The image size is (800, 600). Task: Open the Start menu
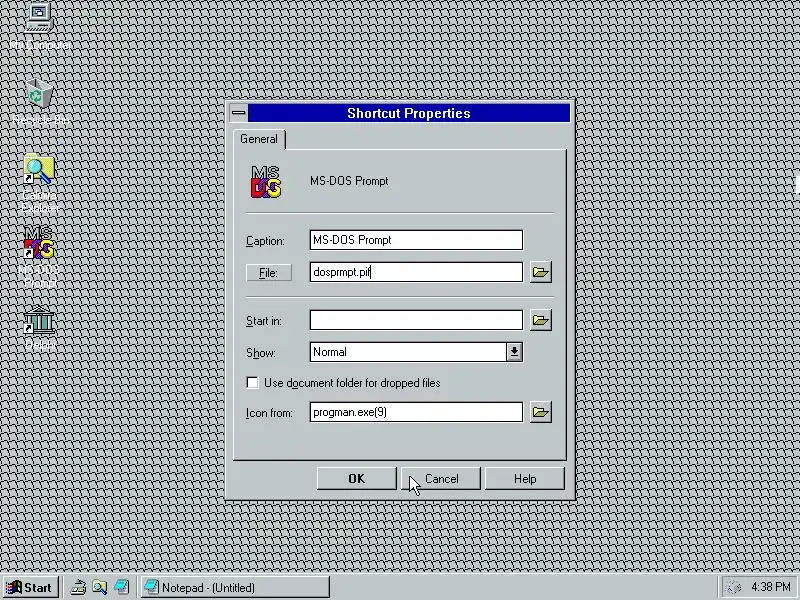click(x=31, y=587)
